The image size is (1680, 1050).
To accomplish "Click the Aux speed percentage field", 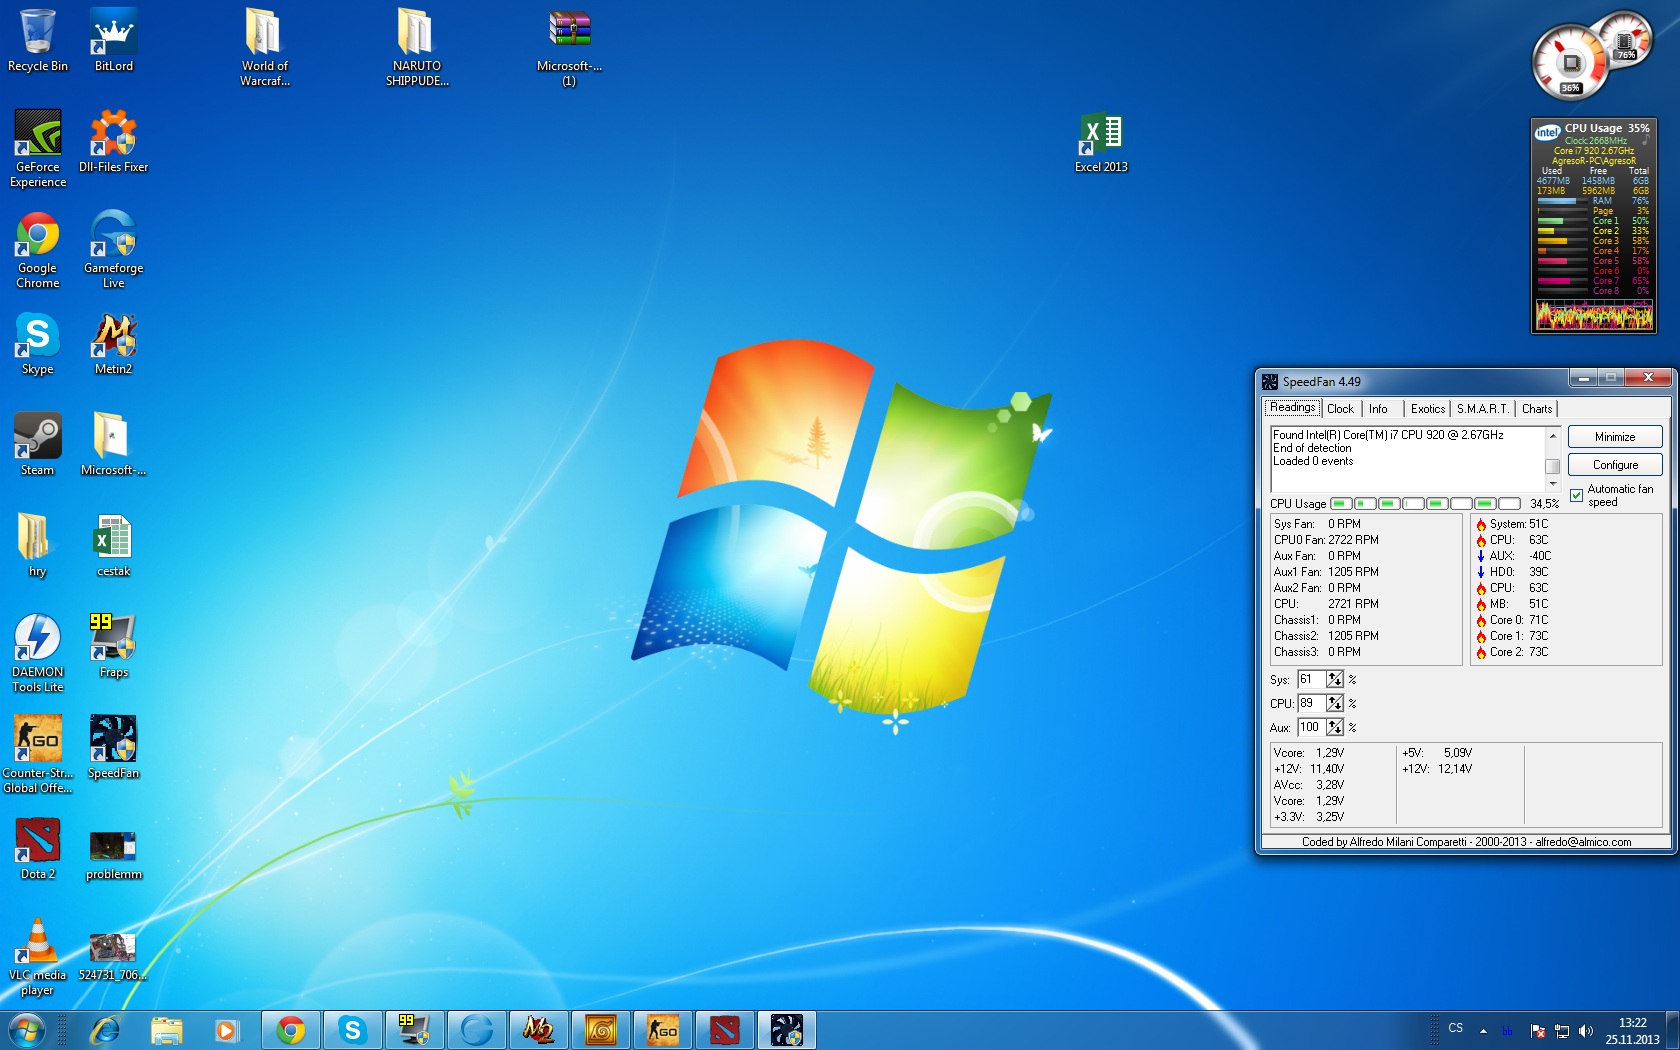I will [x=1312, y=728].
